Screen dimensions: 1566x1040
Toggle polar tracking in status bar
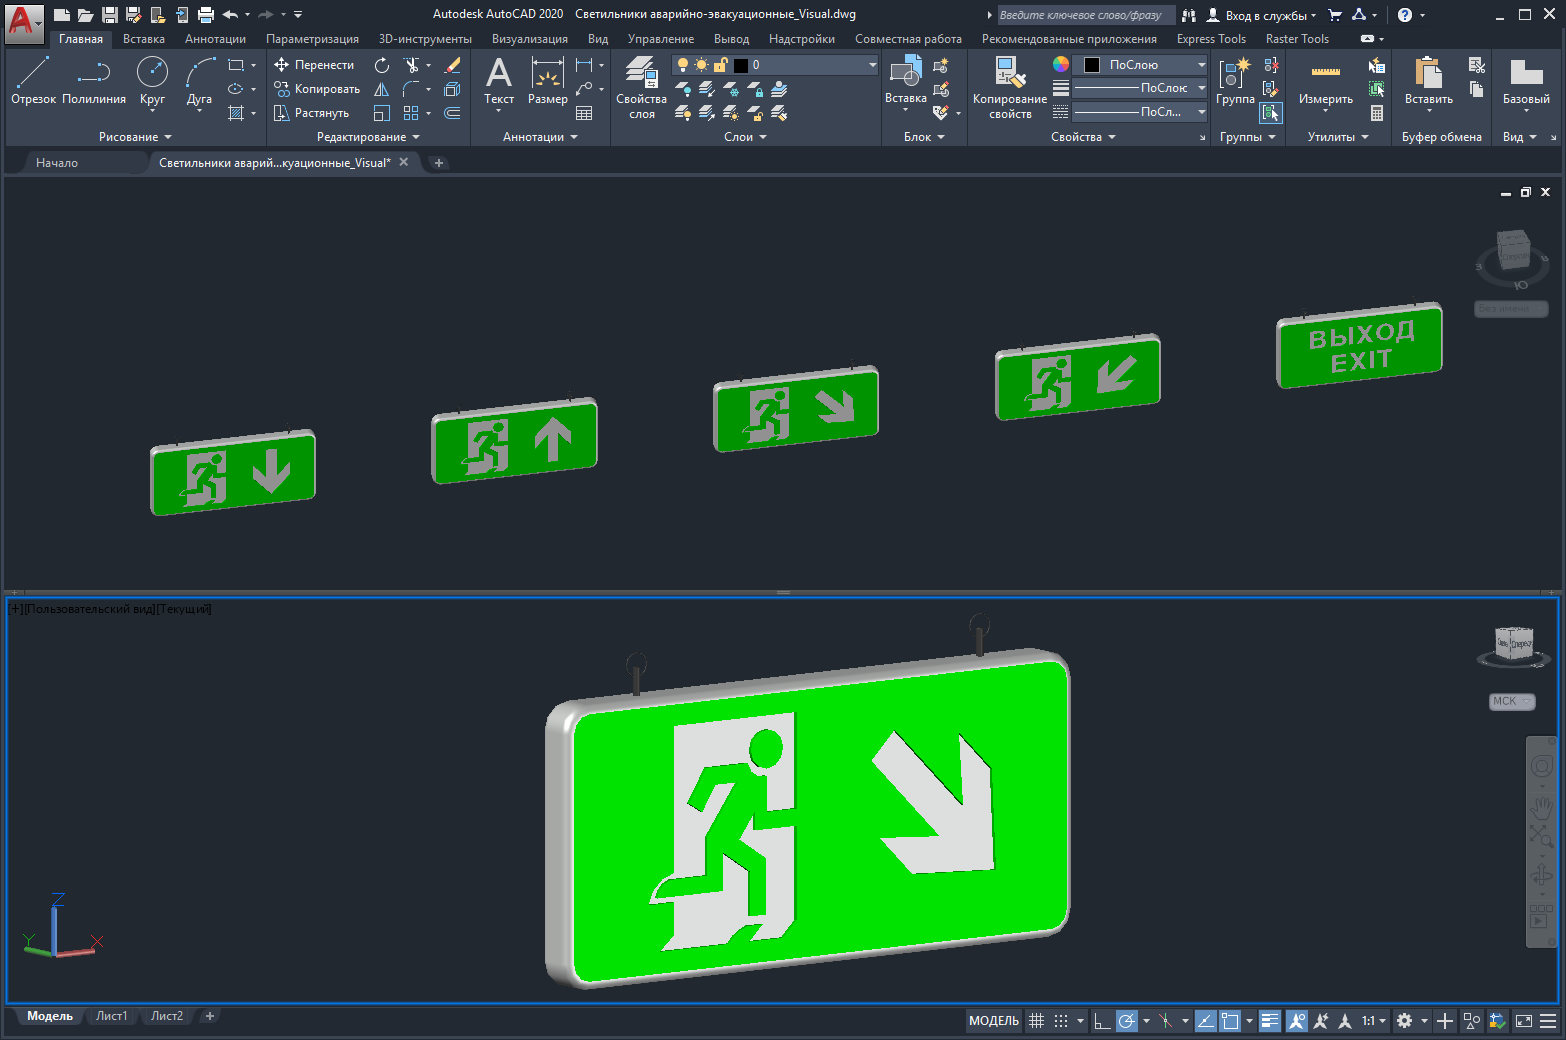(x=1127, y=1021)
